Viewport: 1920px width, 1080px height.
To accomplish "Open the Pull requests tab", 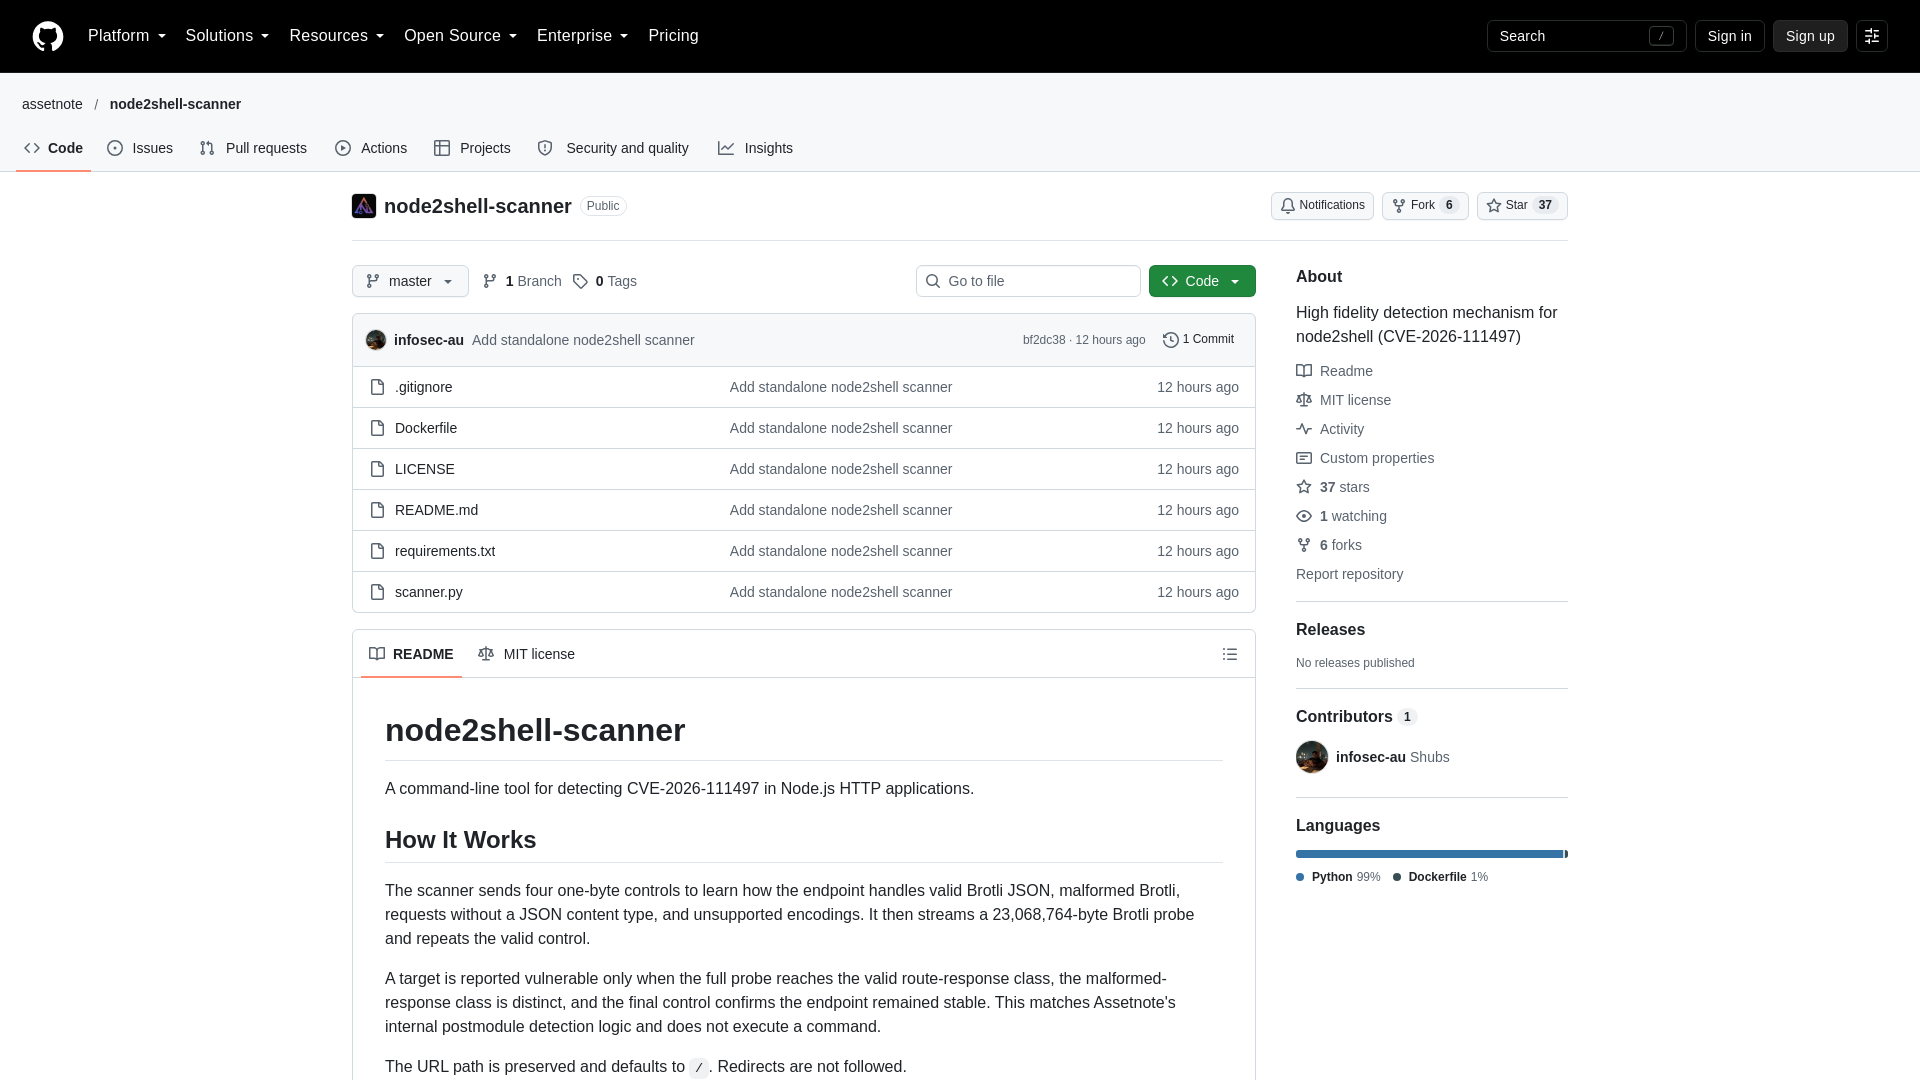I will 253,148.
